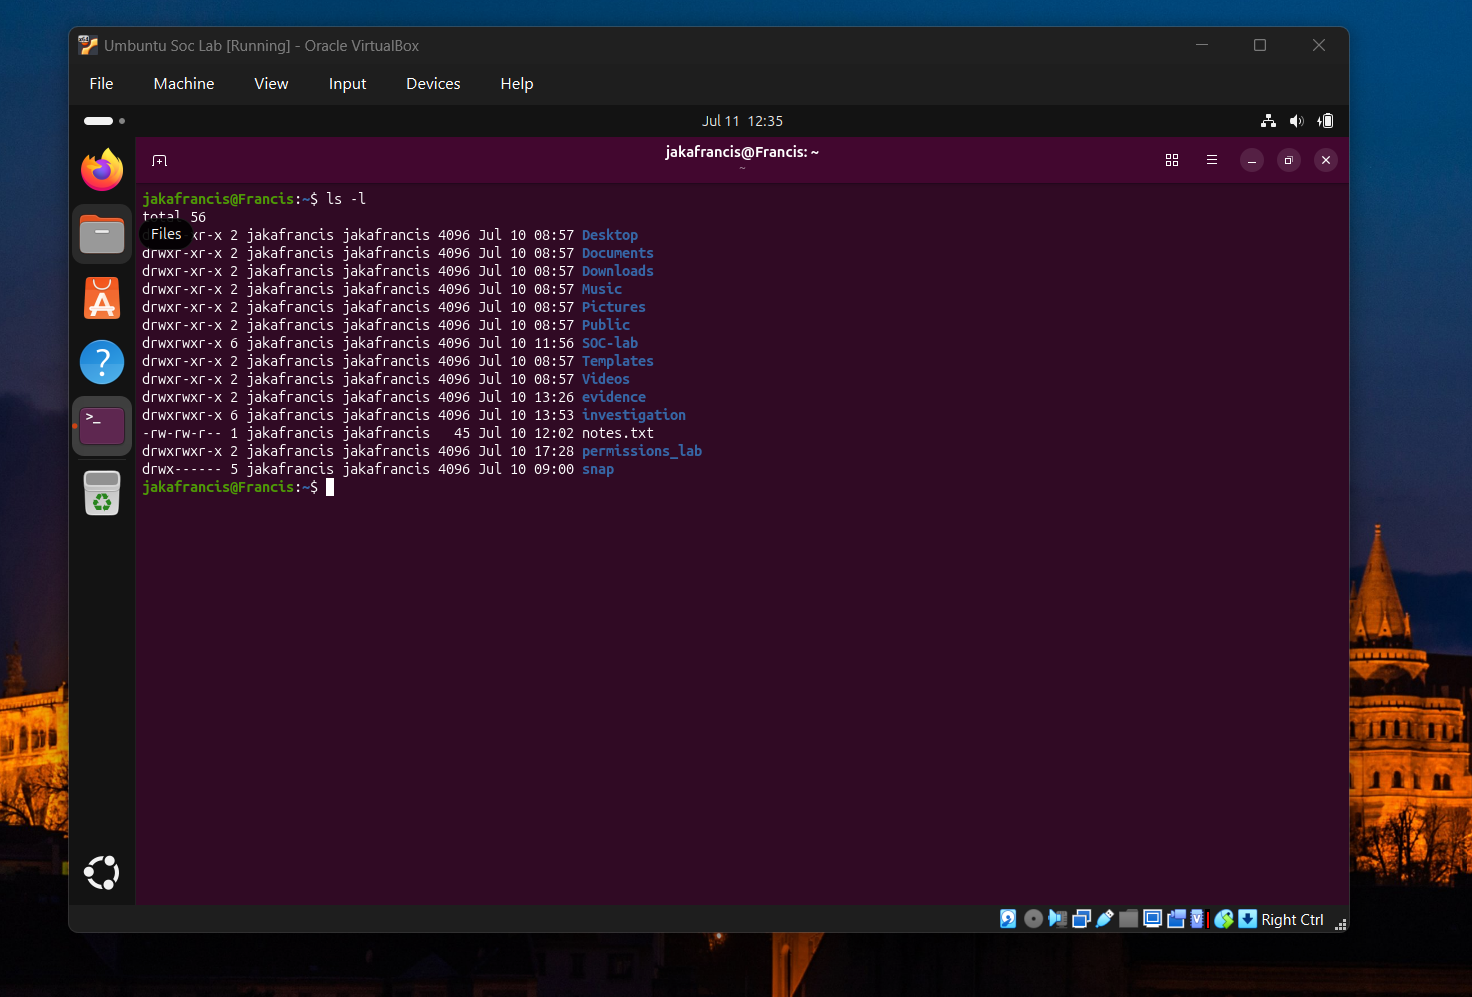
Task: Open the VirtualBox Devices menu
Action: tap(433, 84)
